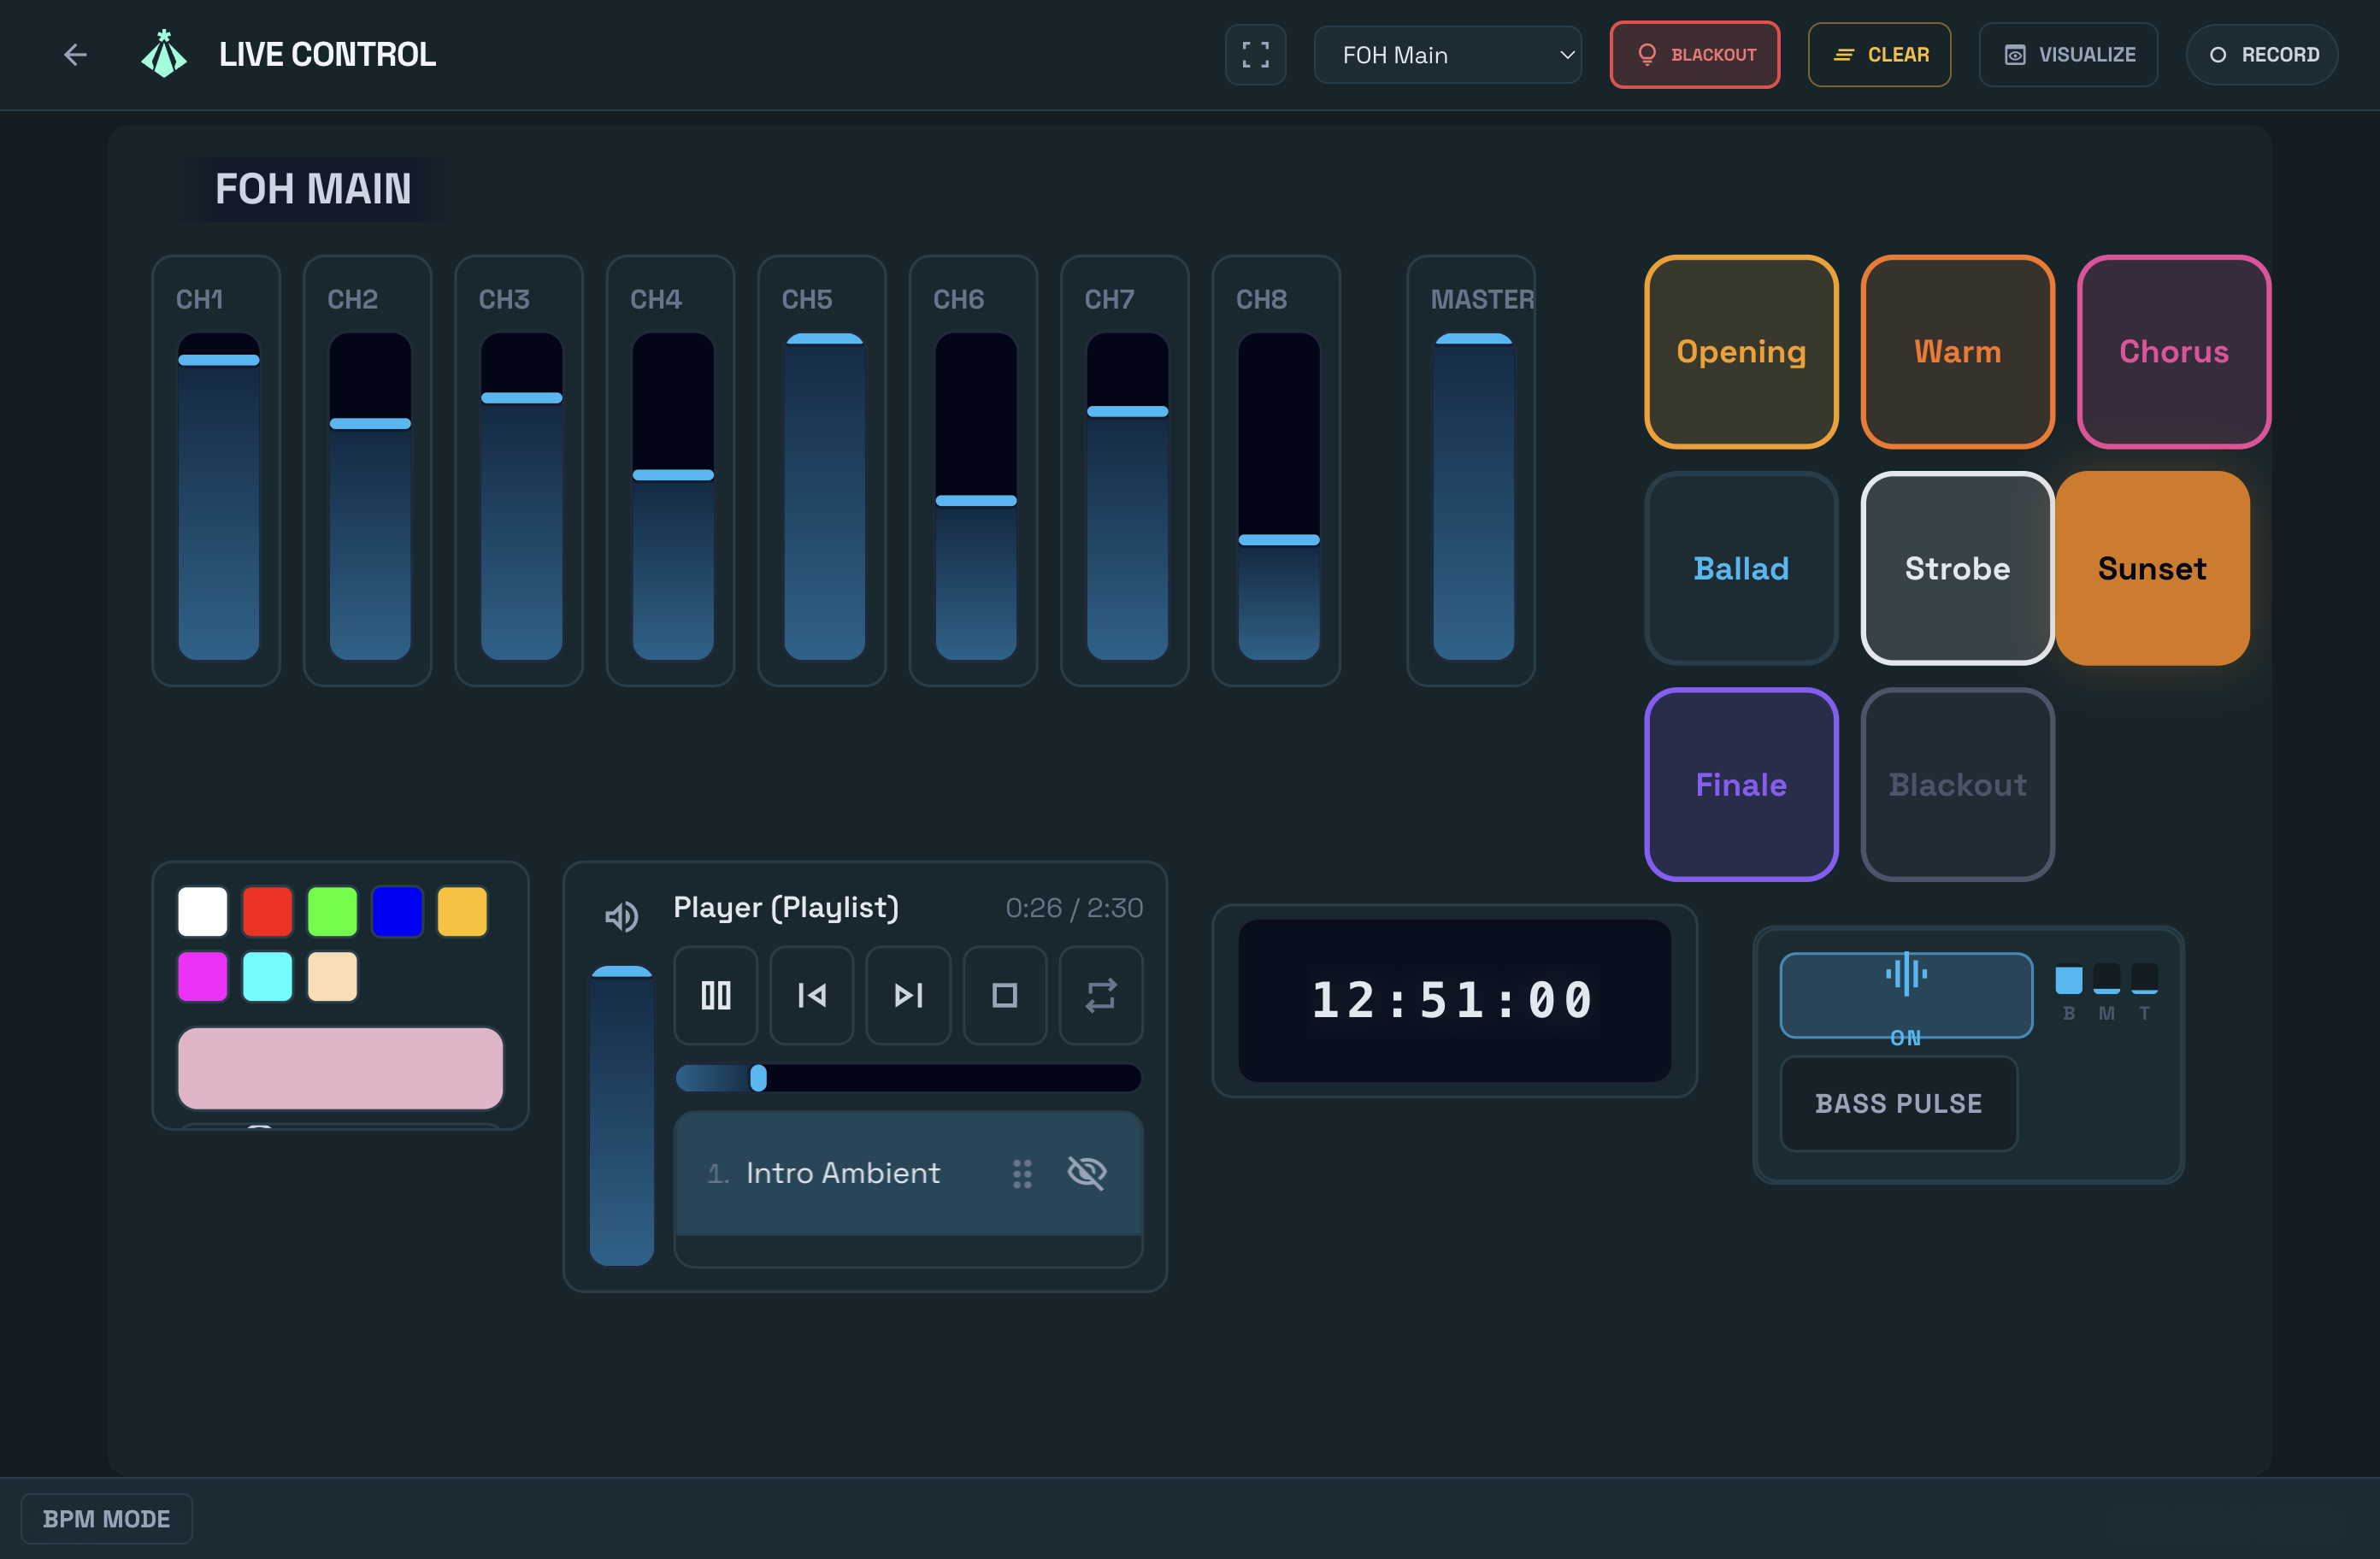Enable the M frequency band
The image size is (2380, 1559).
(x=2107, y=980)
